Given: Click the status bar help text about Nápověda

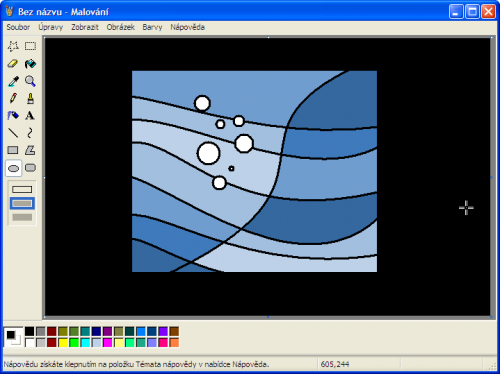Looking at the screenshot, I should pos(136,364).
